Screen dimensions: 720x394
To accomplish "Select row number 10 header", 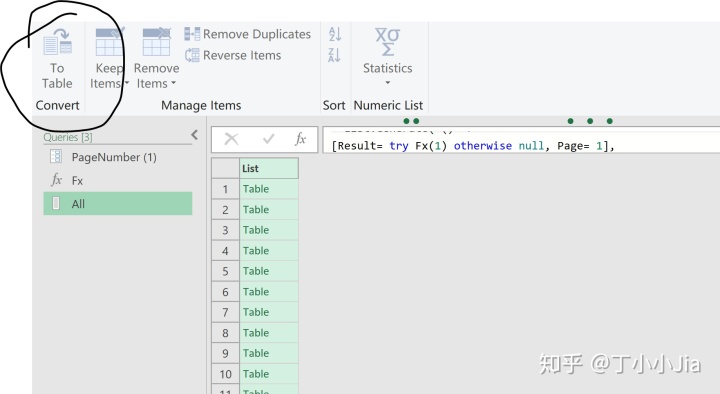I will click(225, 374).
